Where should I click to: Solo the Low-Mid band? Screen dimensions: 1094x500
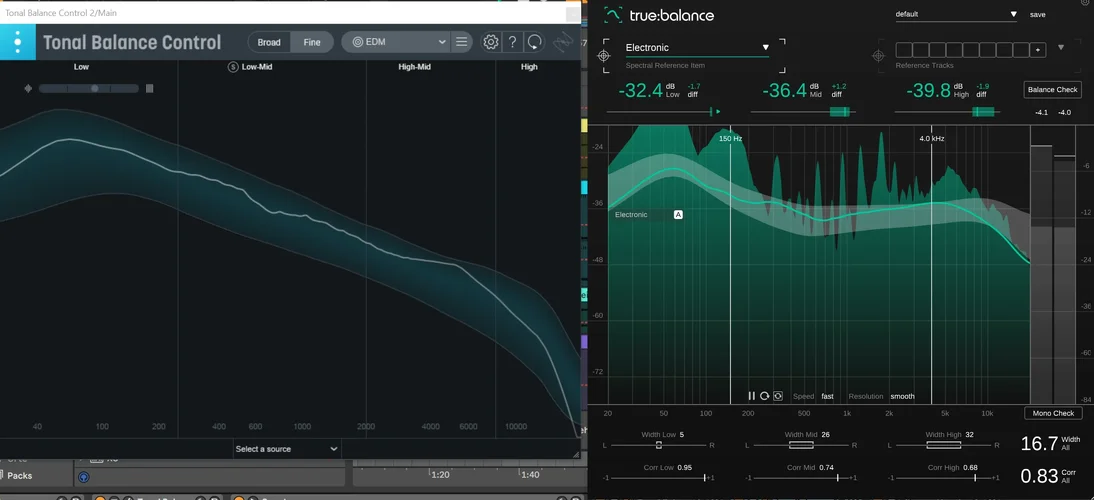tap(233, 67)
